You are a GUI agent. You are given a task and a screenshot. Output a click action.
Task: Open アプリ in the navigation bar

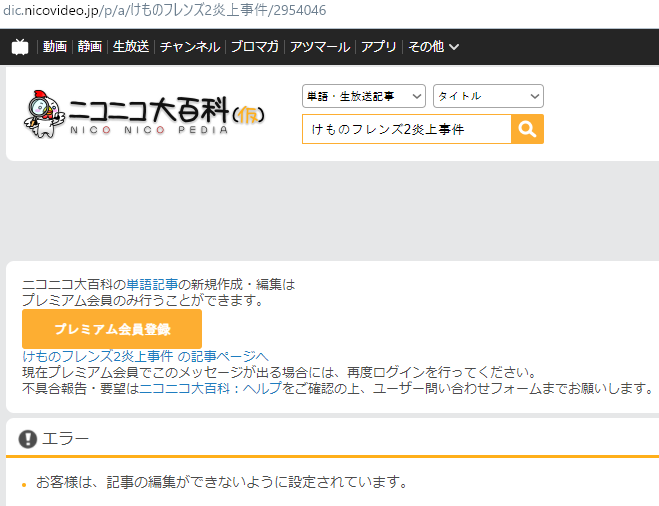click(x=379, y=47)
